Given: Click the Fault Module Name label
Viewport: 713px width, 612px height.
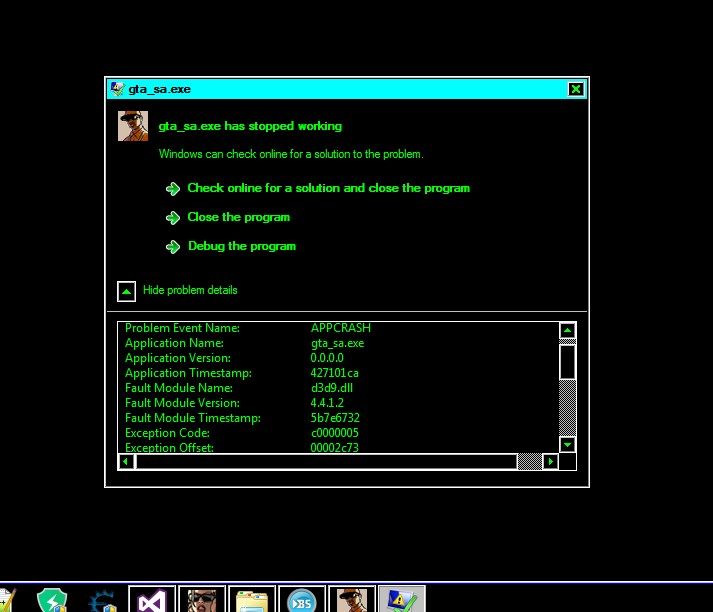Looking at the screenshot, I should tap(179, 388).
